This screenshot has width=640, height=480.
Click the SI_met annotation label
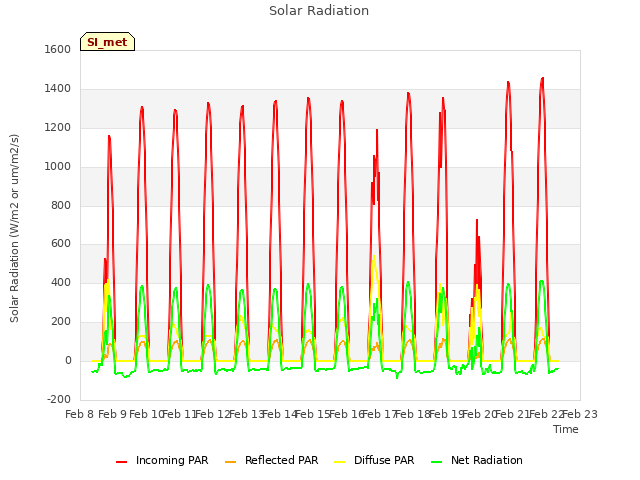coord(107,42)
